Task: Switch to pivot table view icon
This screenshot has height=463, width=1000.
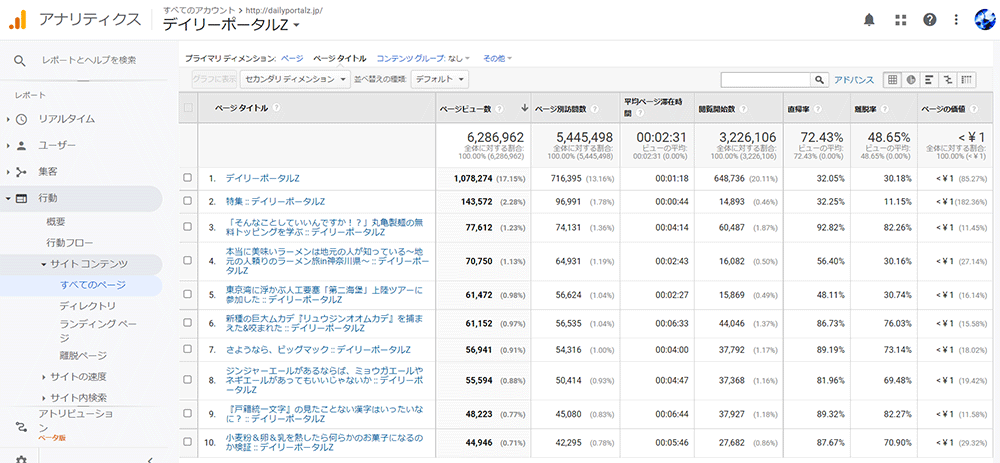Action: [x=966, y=80]
